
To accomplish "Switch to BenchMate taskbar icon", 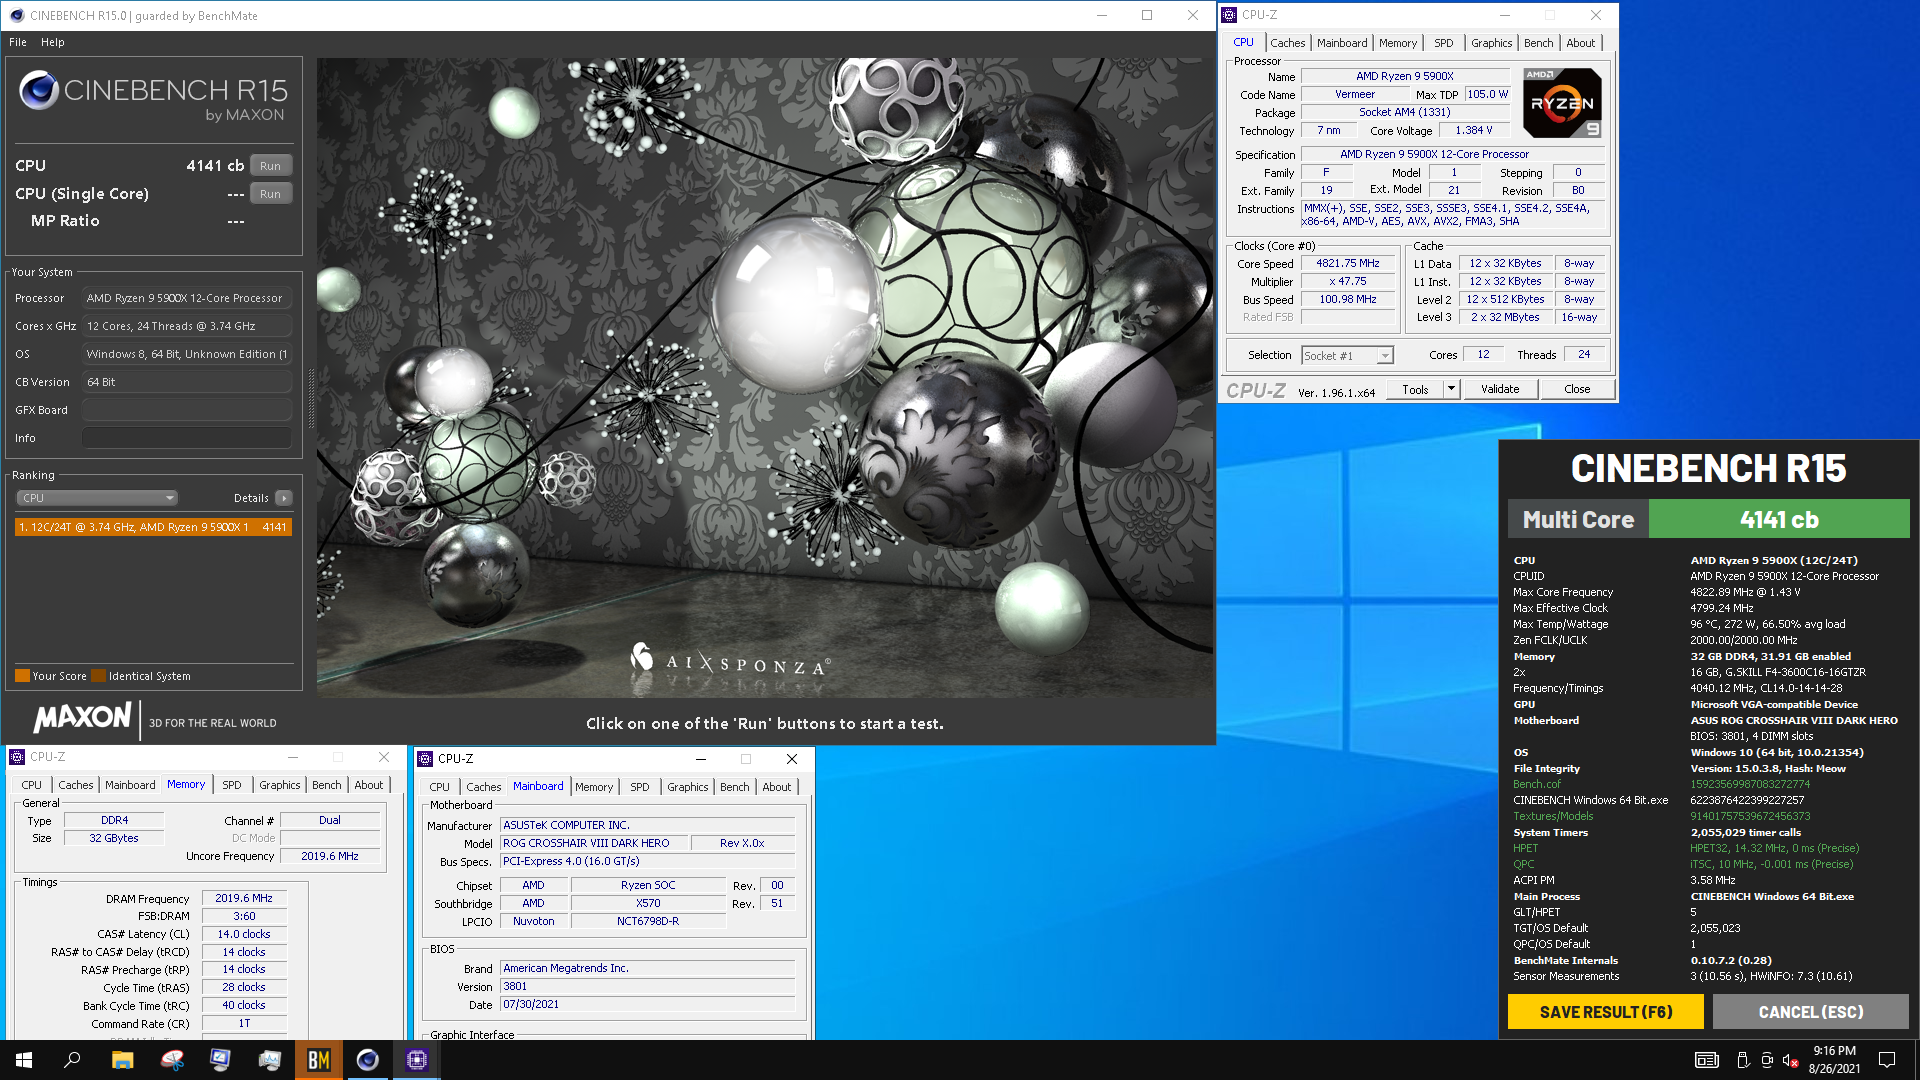I will point(318,1060).
